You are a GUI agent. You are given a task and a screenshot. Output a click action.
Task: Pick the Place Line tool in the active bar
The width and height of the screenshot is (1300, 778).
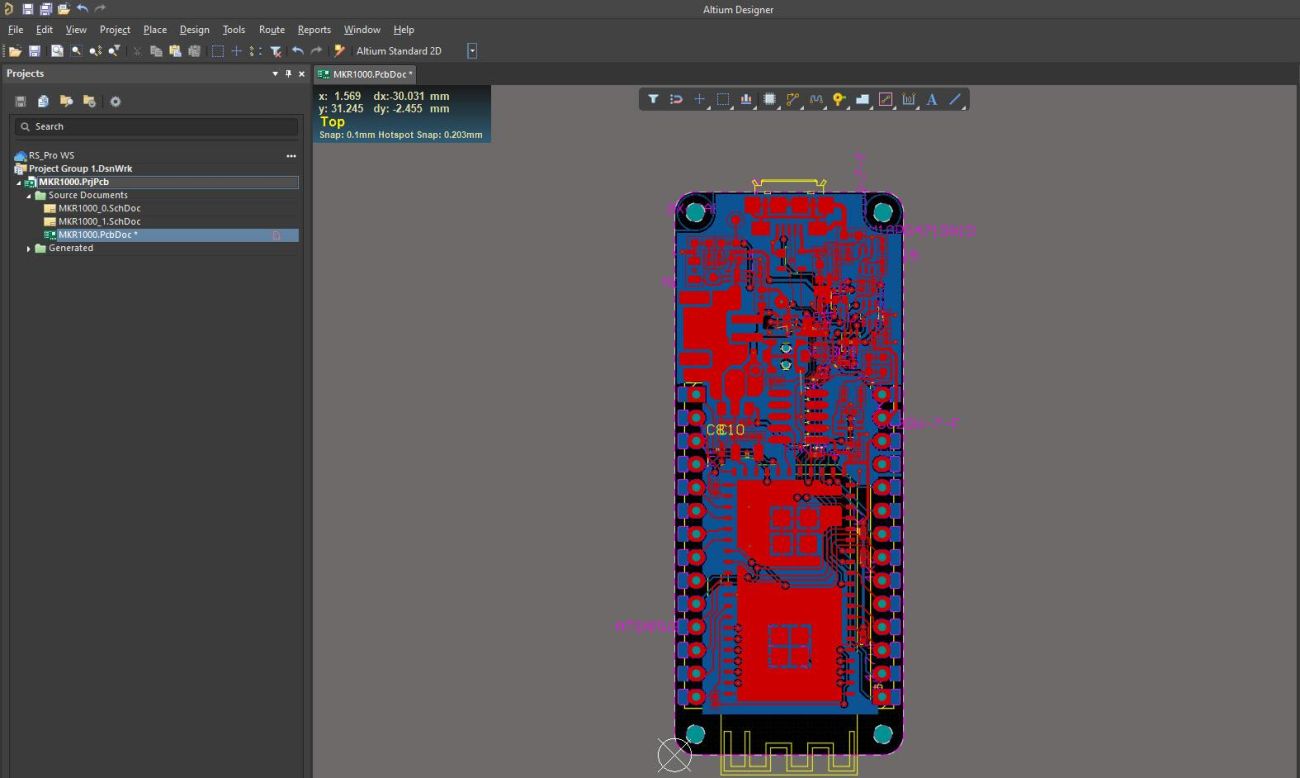coord(955,99)
